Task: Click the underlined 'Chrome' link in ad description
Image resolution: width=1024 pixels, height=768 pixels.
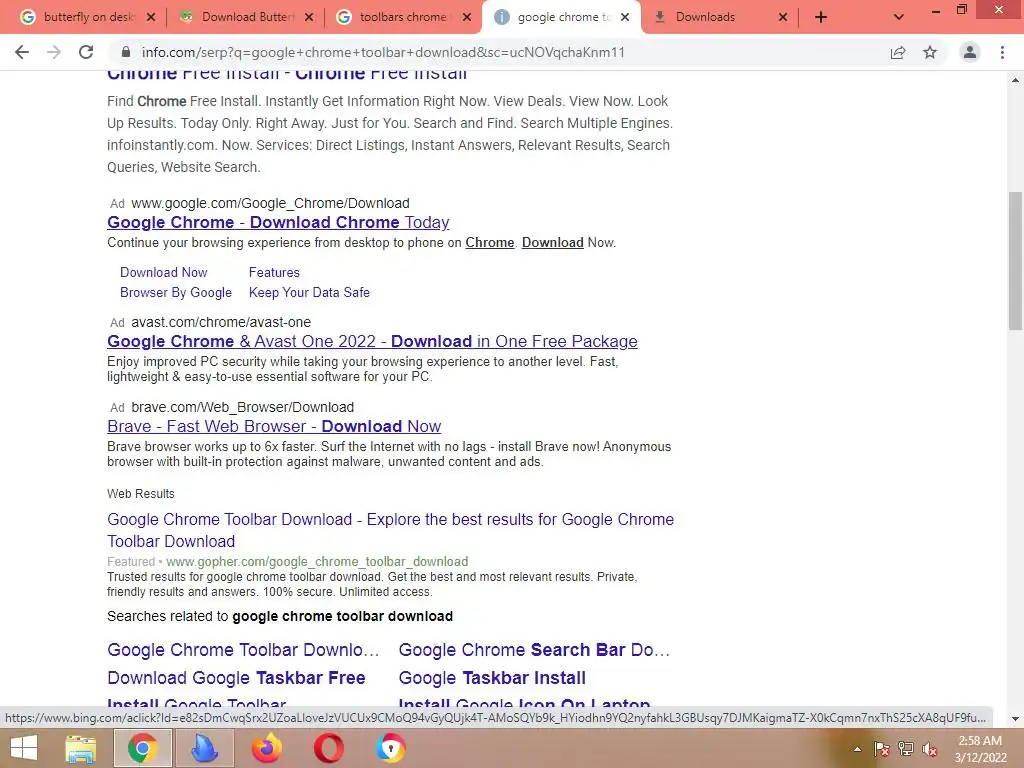Action: pos(490,242)
